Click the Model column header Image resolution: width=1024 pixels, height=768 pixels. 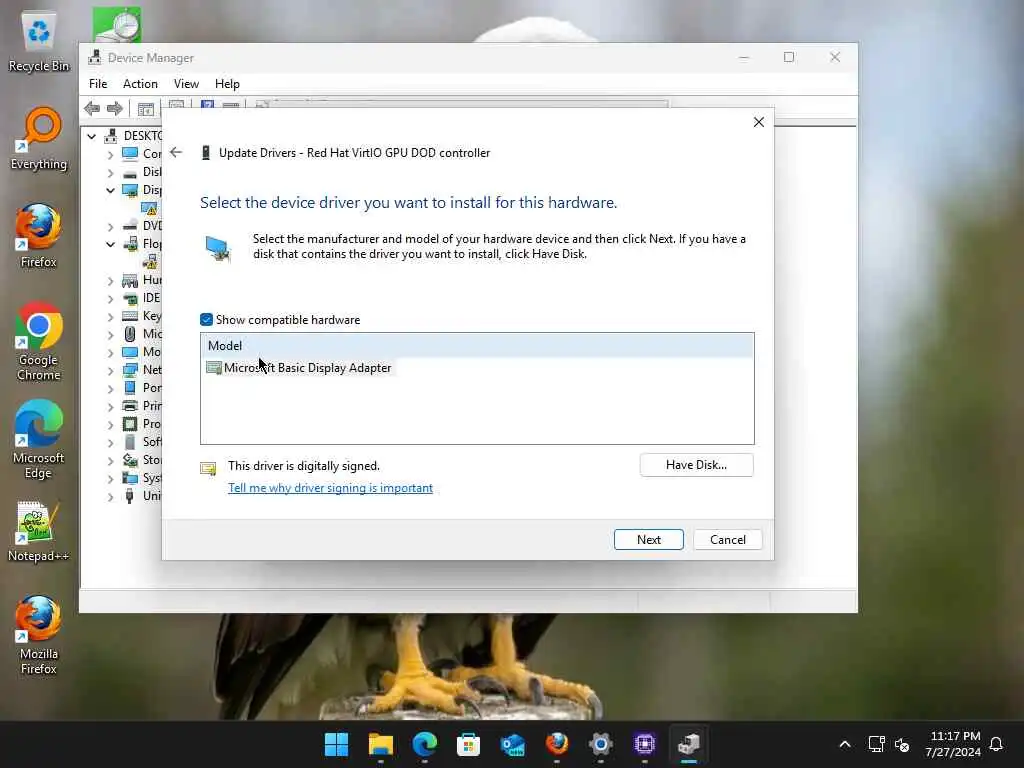pyautogui.click(x=477, y=345)
